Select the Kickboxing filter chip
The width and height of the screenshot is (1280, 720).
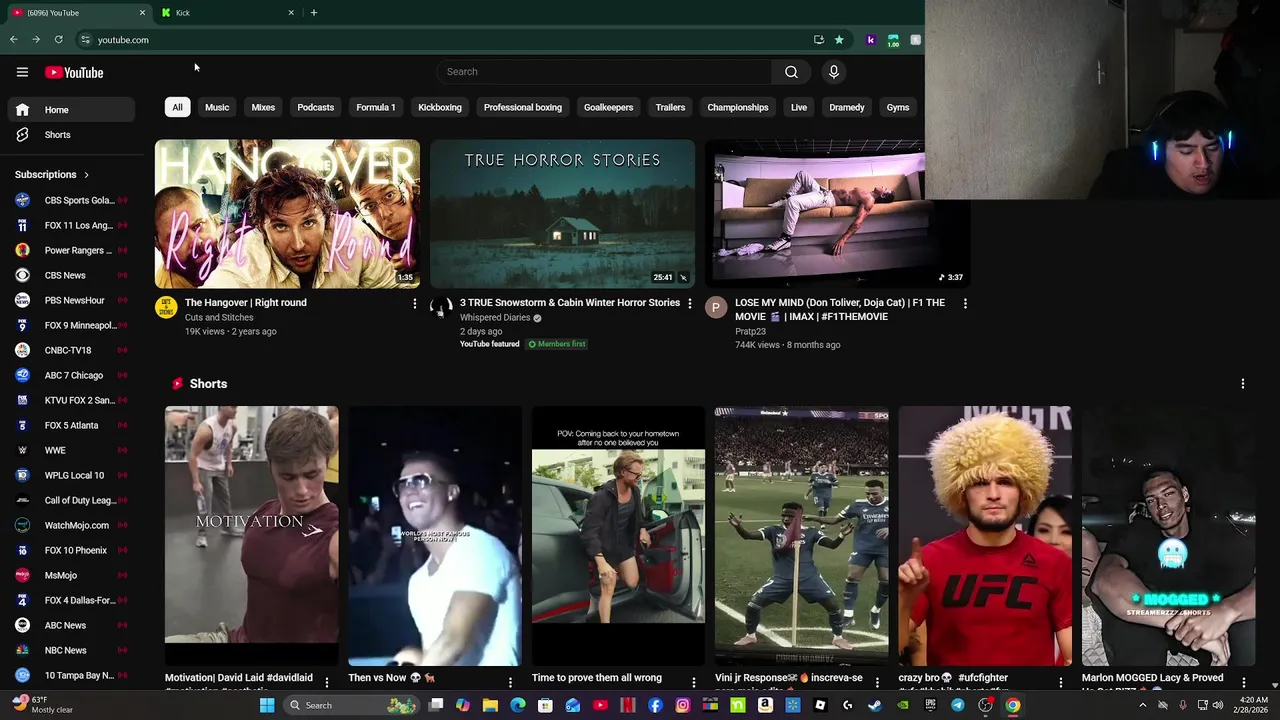tap(440, 107)
